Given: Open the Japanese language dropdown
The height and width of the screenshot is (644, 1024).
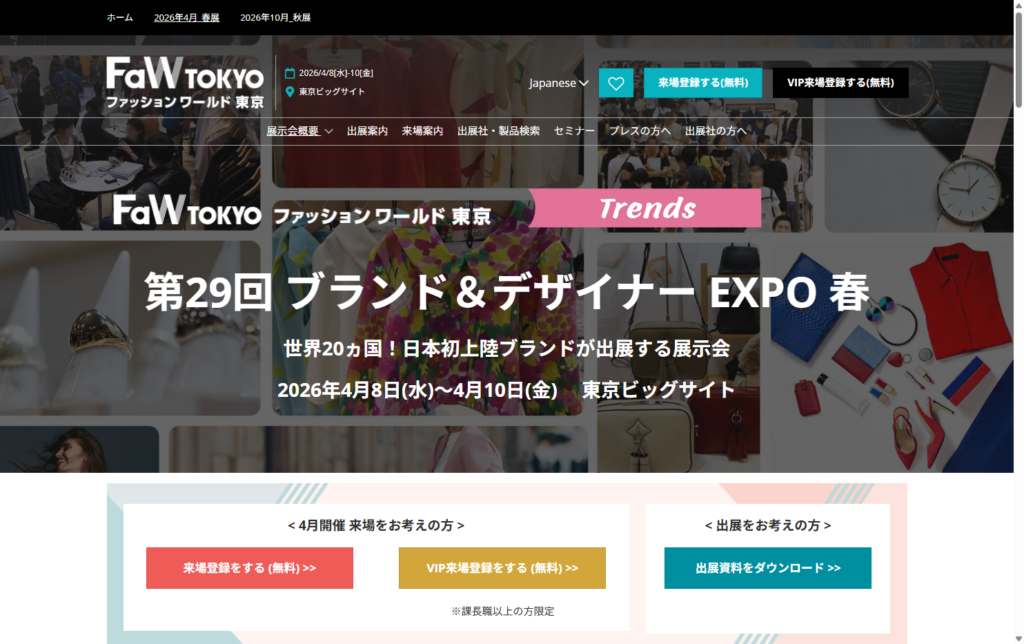Looking at the screenshot, I should click(558, 83).
